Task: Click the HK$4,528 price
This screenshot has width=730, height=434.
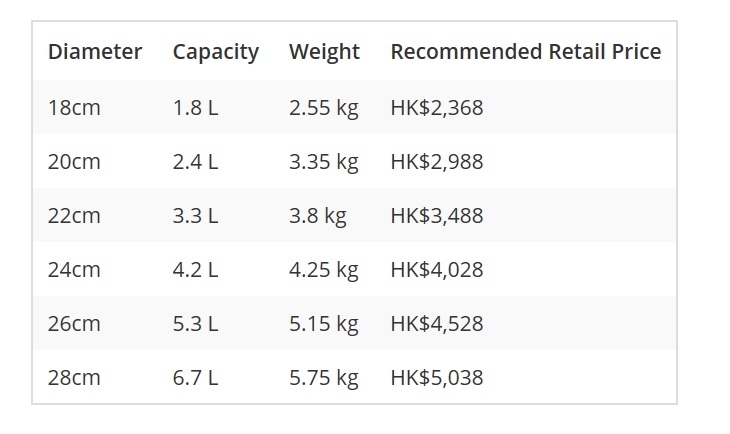Action: pyautogui.click(x=437, y=324)
